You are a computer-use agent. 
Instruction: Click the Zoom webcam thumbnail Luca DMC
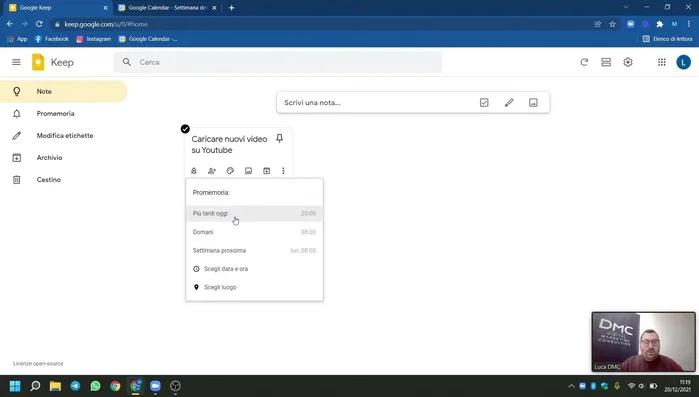643,342
